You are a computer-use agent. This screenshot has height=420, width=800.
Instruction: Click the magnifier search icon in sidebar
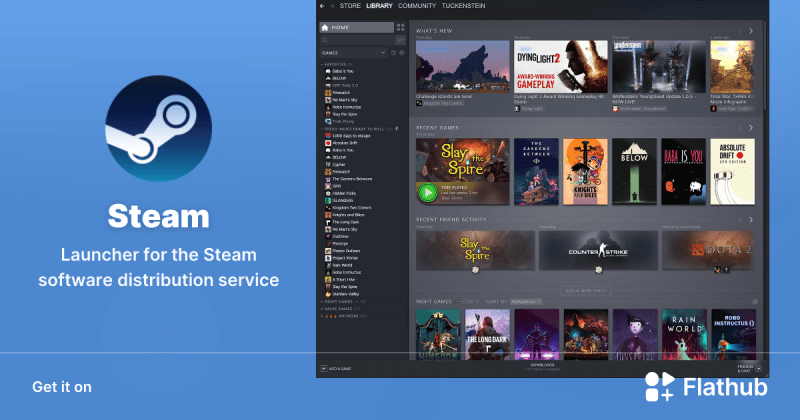point(325,40)
